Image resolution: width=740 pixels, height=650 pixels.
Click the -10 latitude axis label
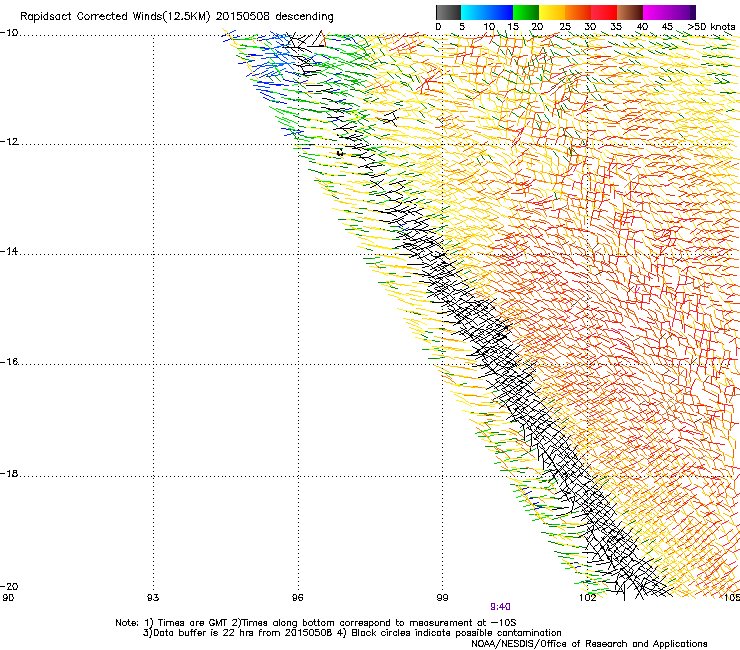(x=9, y=33)
